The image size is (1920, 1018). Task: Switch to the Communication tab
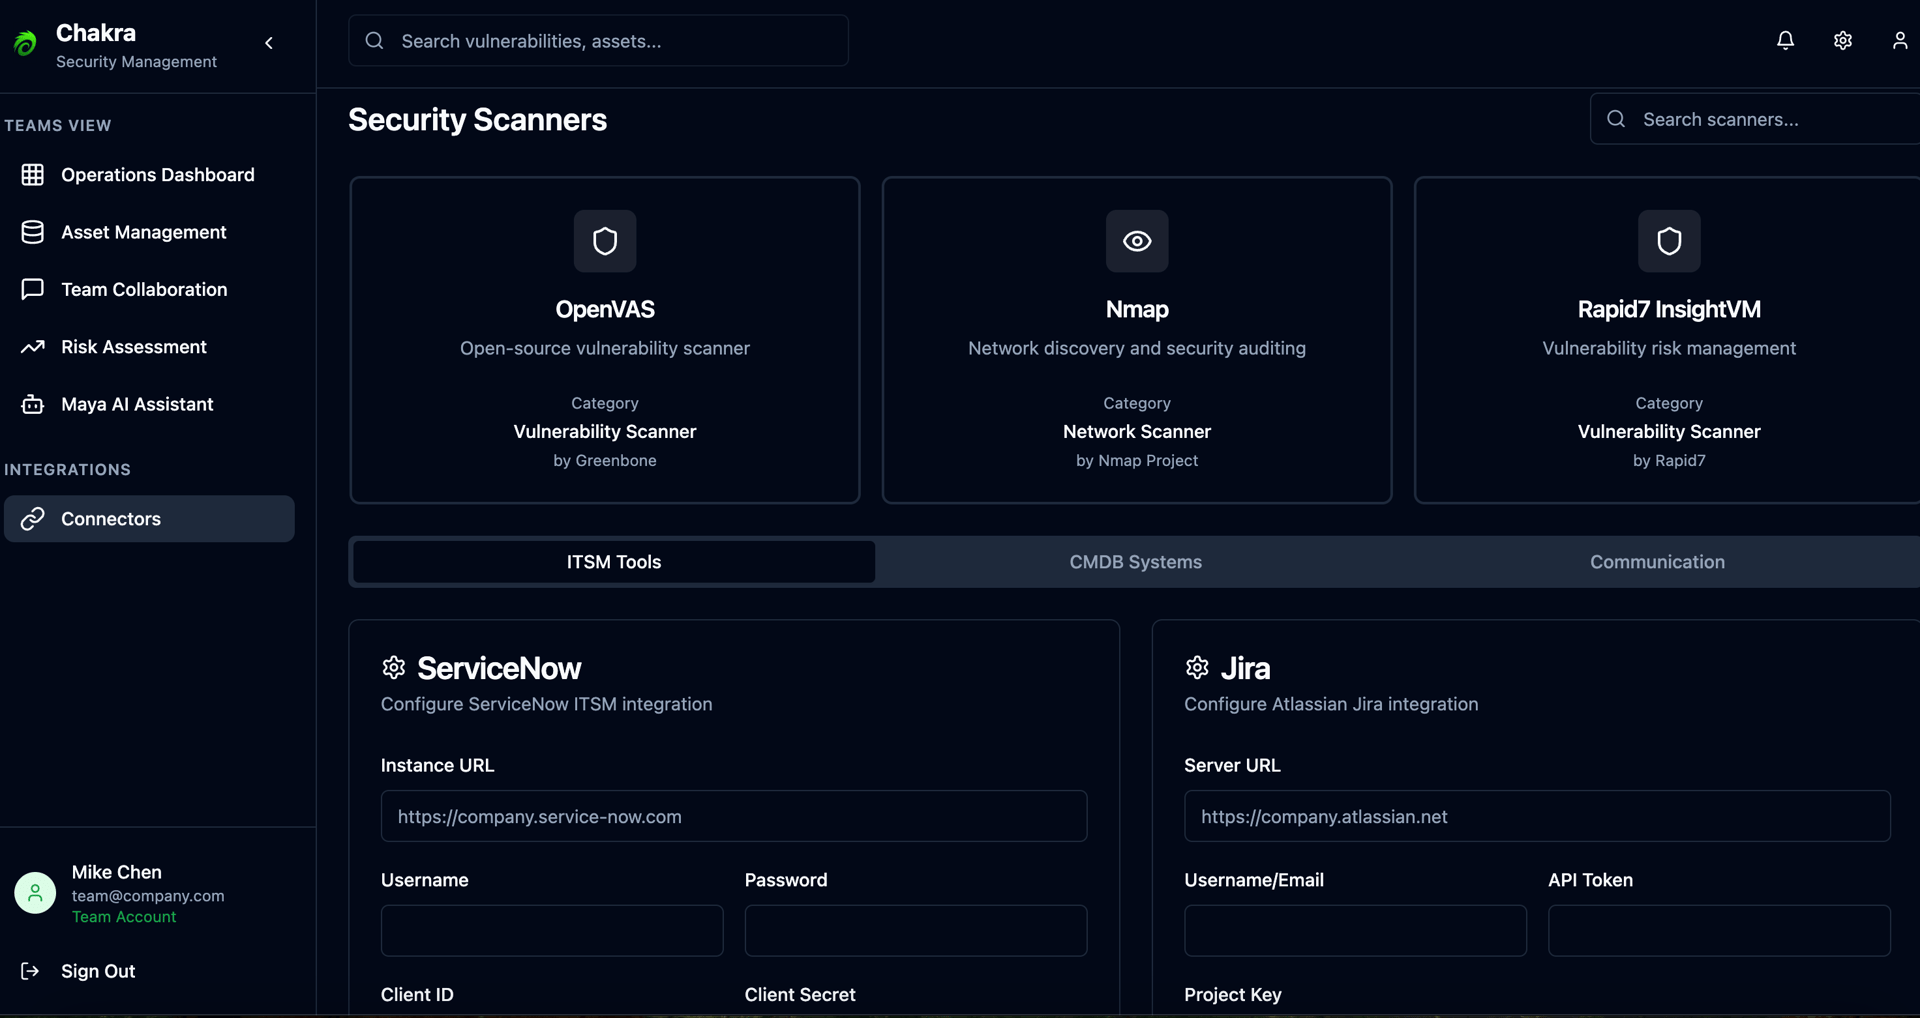point(1657,562)
